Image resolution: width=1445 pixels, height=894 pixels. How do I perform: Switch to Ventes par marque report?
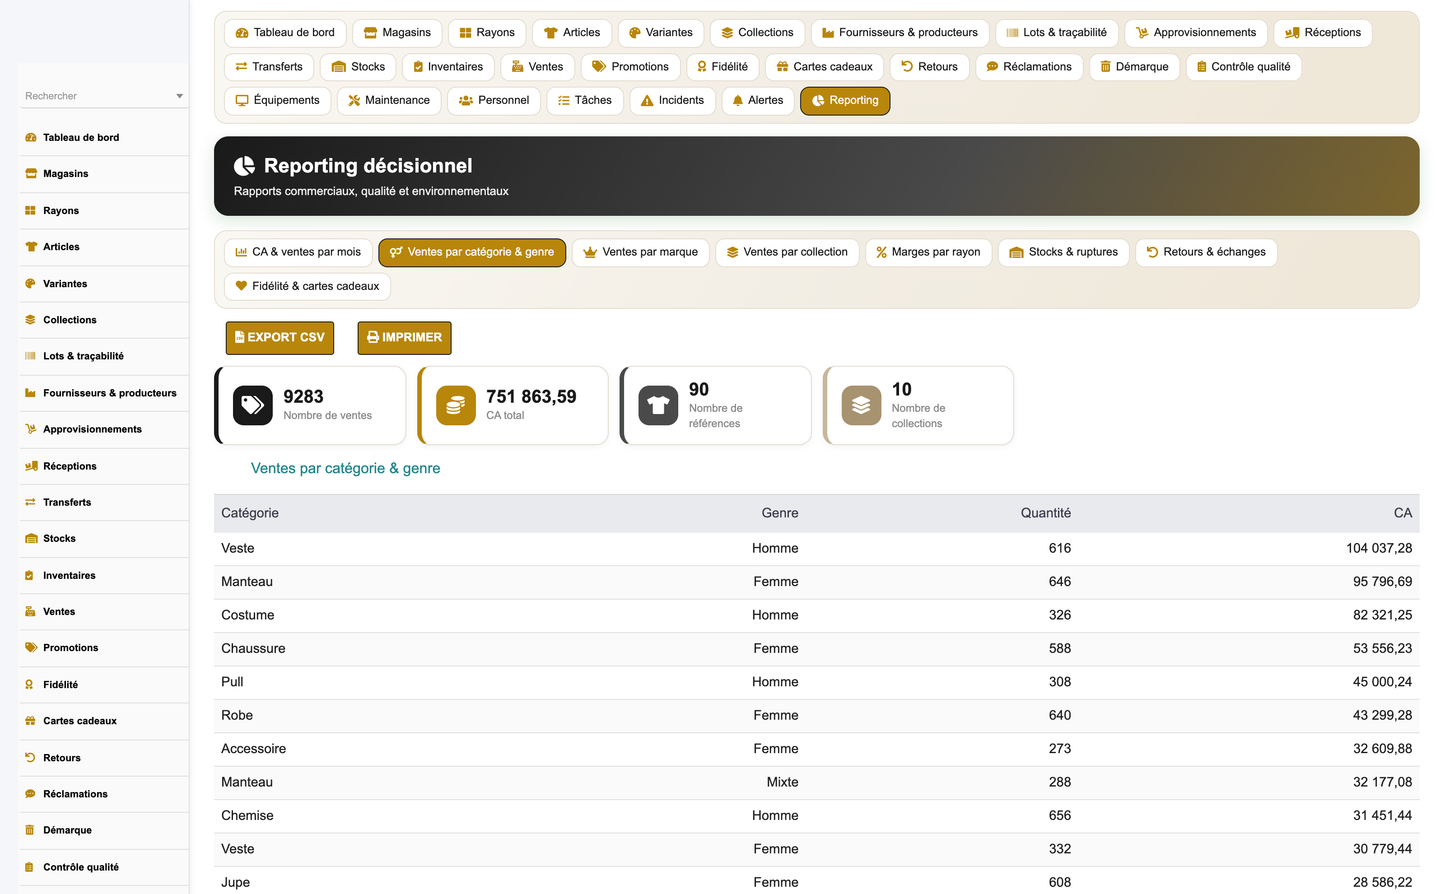tap(641, 252)
